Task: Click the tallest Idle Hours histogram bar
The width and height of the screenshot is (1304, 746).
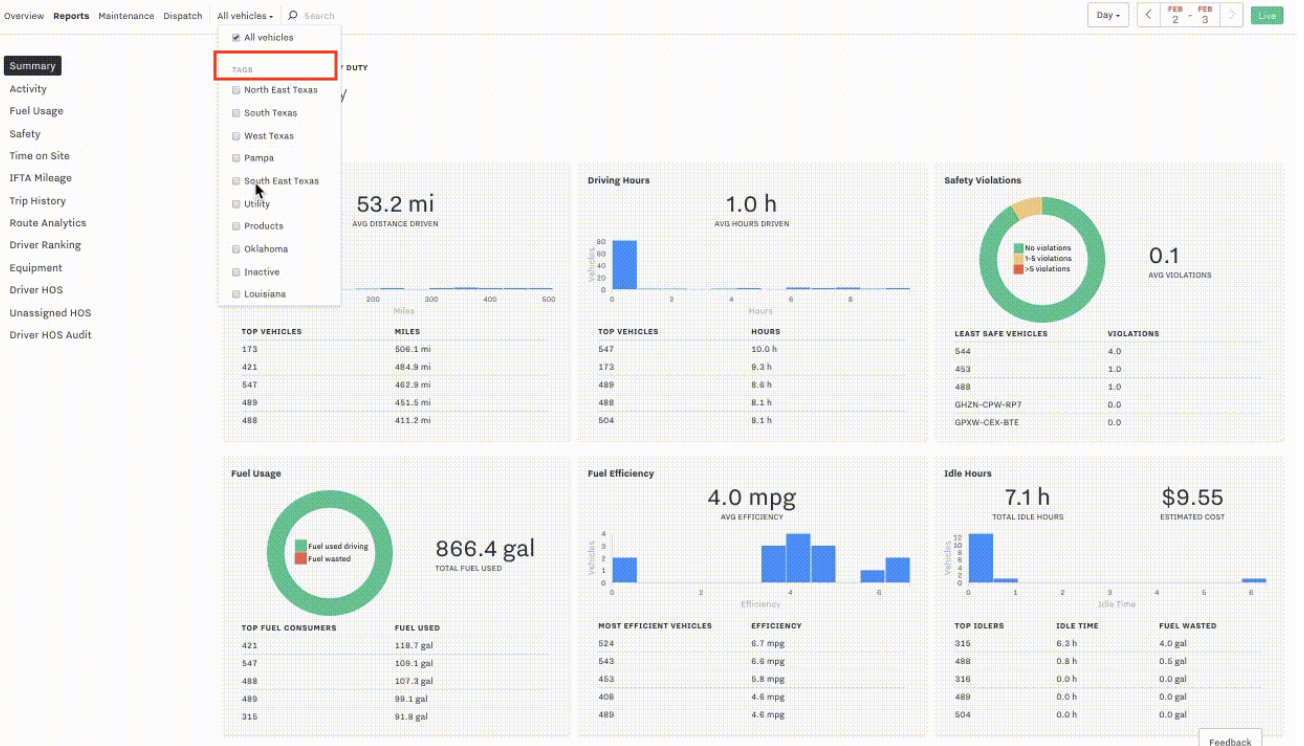Action: (x=980, y=557)
